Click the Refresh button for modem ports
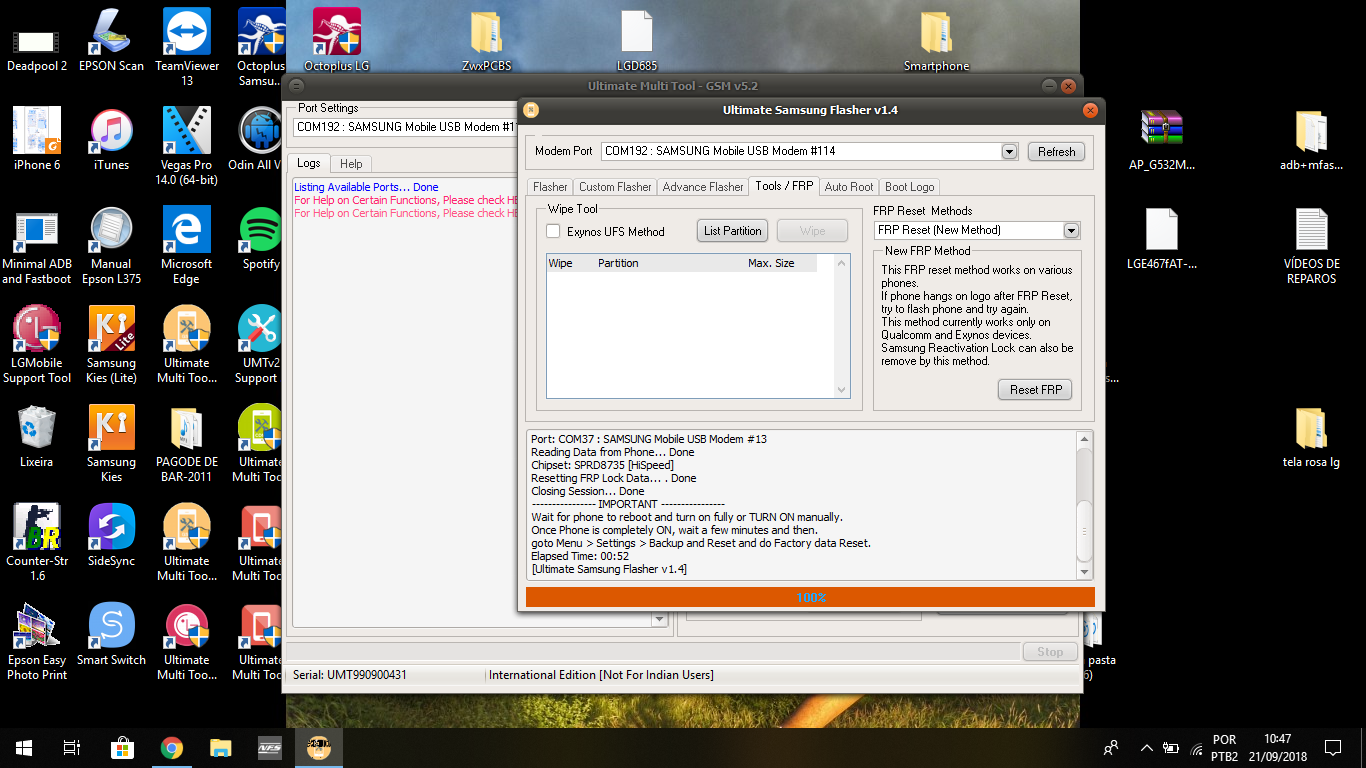Viewport: 1366px width, 768px height. (1056, 152)
